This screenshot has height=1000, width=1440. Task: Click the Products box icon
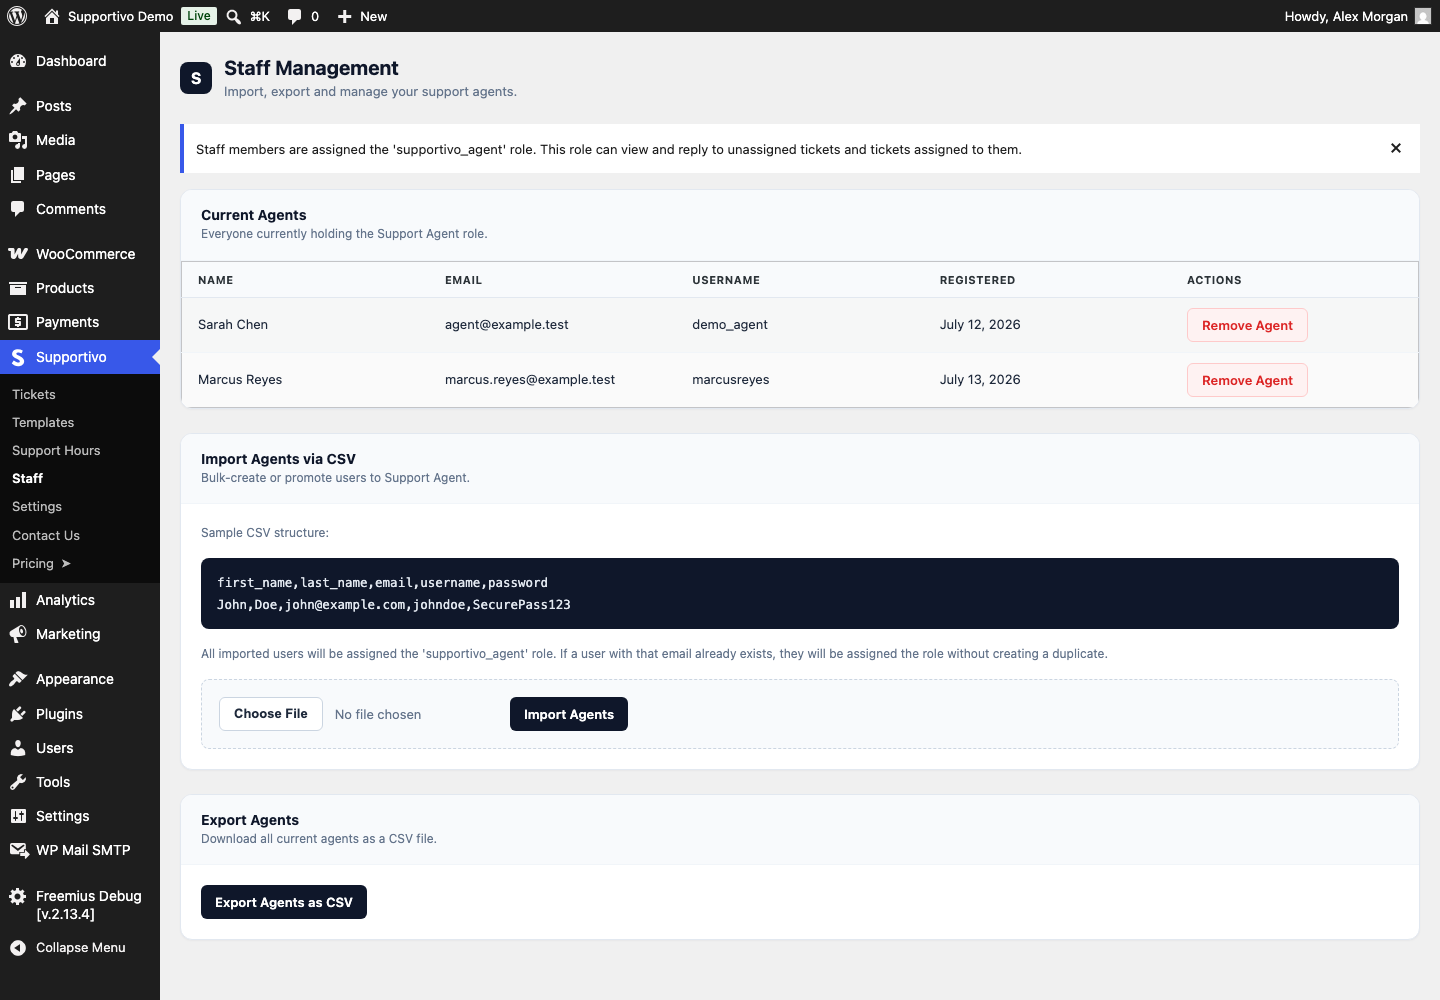18,288
